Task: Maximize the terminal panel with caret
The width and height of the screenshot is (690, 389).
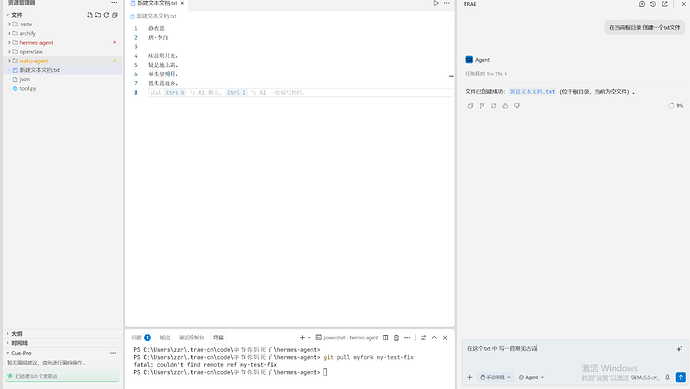Action: (434, 338)
